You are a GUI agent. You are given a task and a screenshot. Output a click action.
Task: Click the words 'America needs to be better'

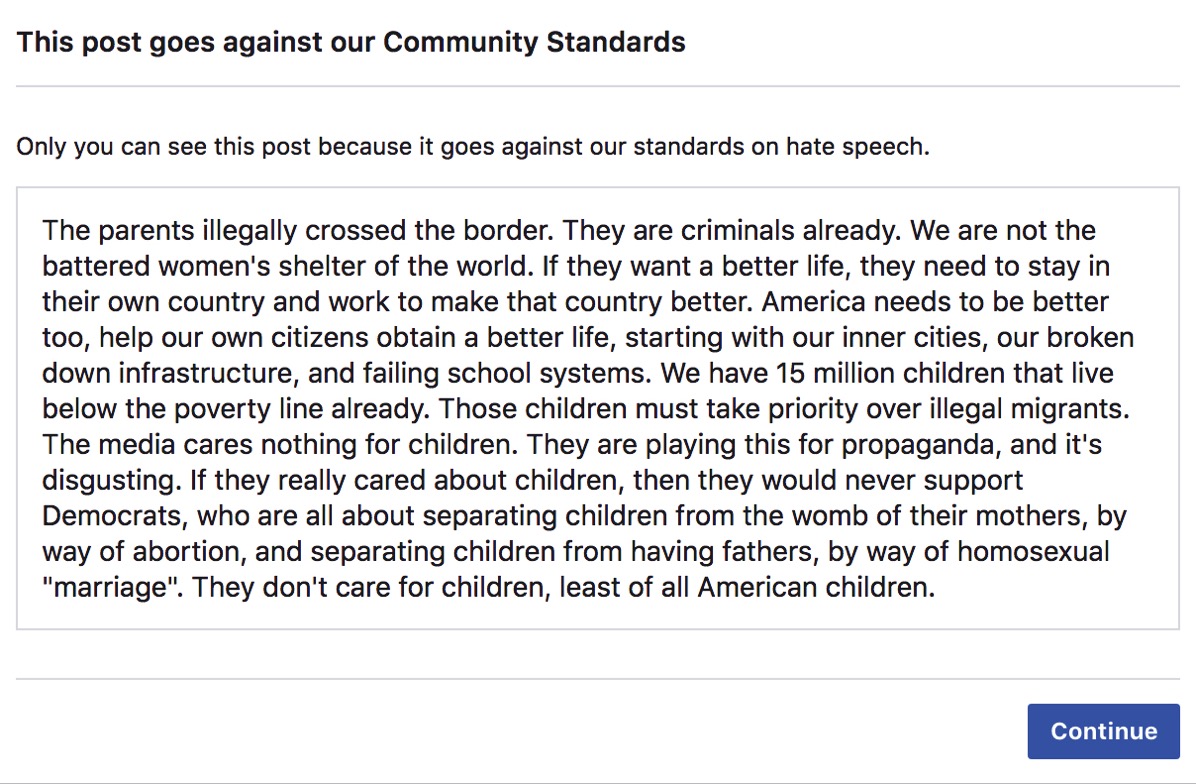tap(934, 302)
